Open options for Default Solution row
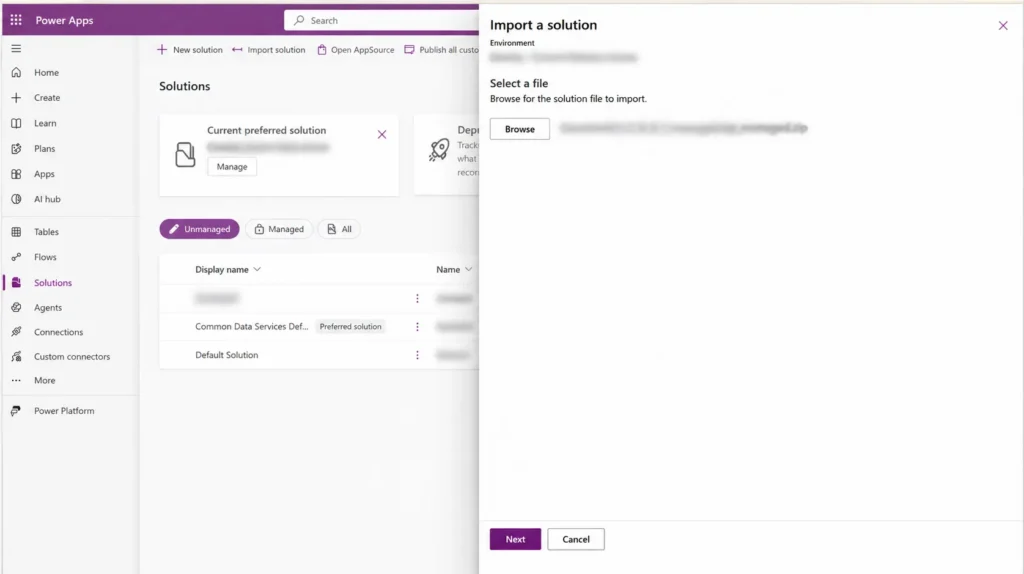The height and width of the screenshot is (574, 1024). [x=417, y=355]
